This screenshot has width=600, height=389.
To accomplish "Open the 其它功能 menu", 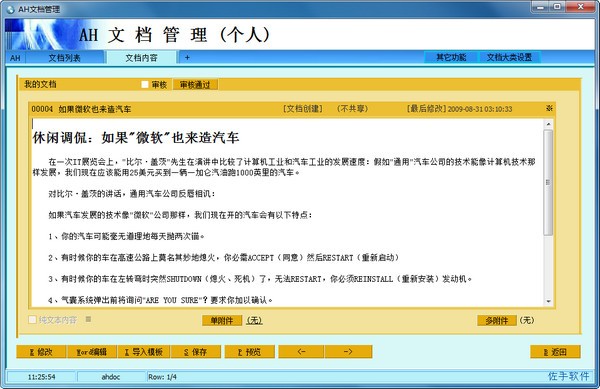I will (451, 57).
